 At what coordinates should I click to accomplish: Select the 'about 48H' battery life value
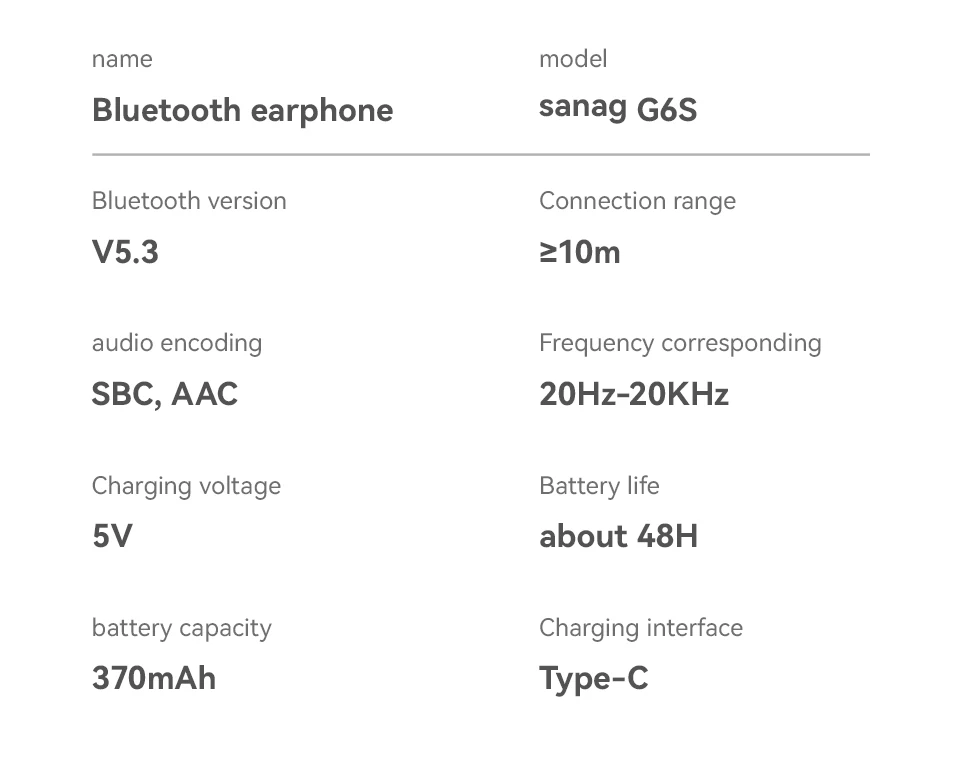pyautogui.click(x=618, y=536)
